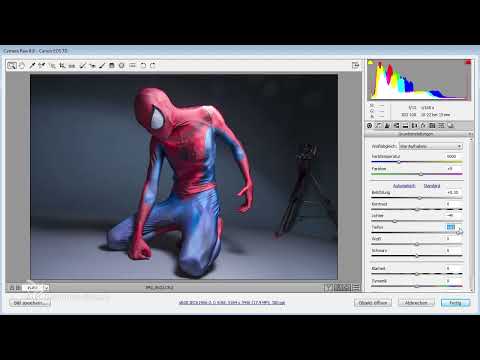Viewport: 480px width, 360px height.
Task: Click the zoom in plus button
Action: point(18,288)
